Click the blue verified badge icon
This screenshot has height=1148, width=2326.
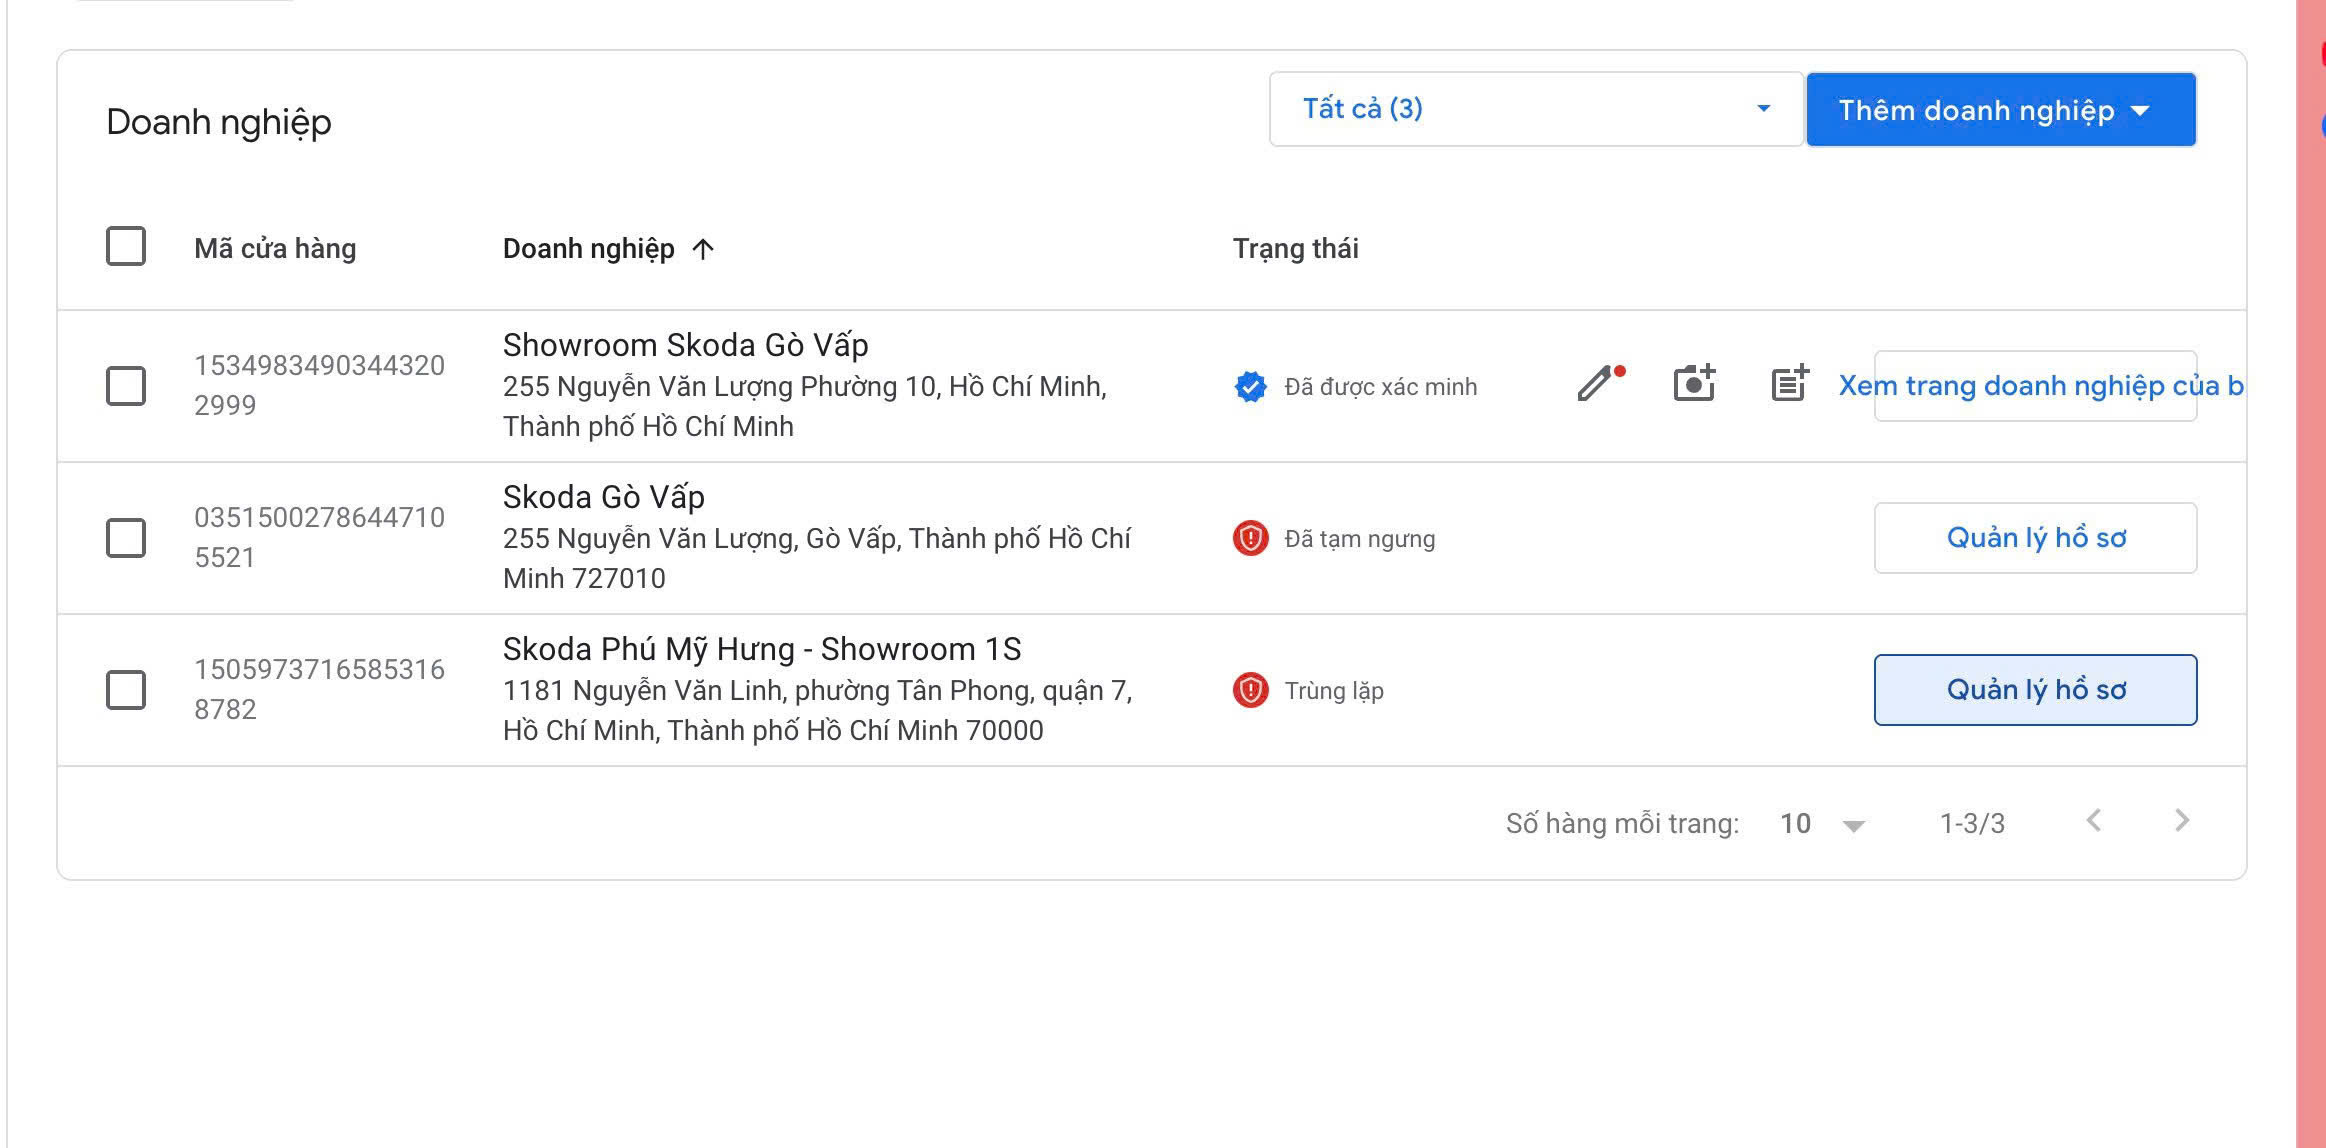[1248, 387]
